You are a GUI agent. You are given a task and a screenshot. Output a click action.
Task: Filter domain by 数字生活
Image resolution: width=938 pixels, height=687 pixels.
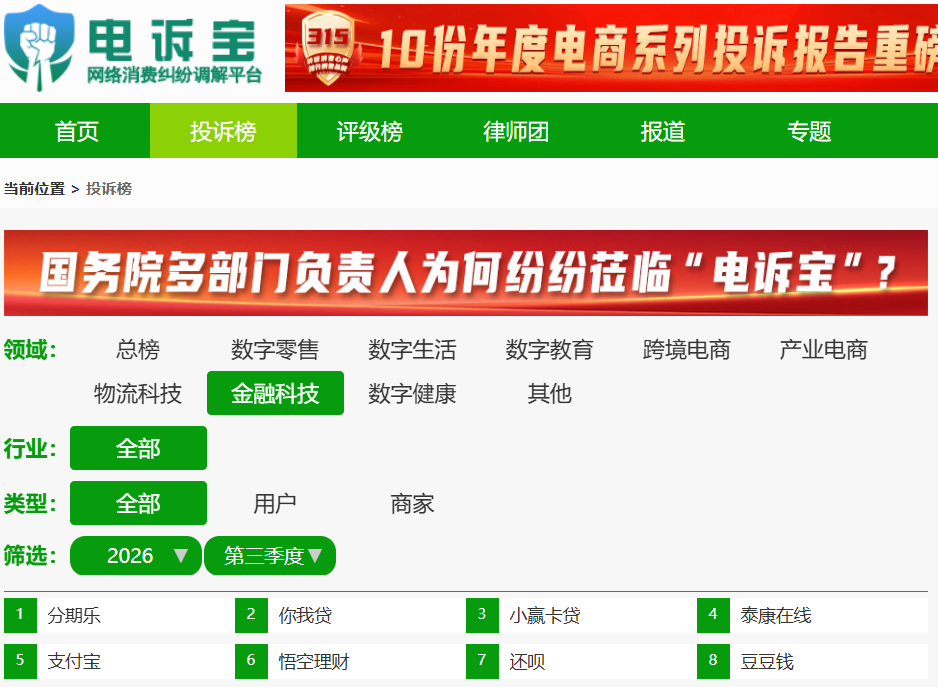pyautogui.click(x=412, y=349)
